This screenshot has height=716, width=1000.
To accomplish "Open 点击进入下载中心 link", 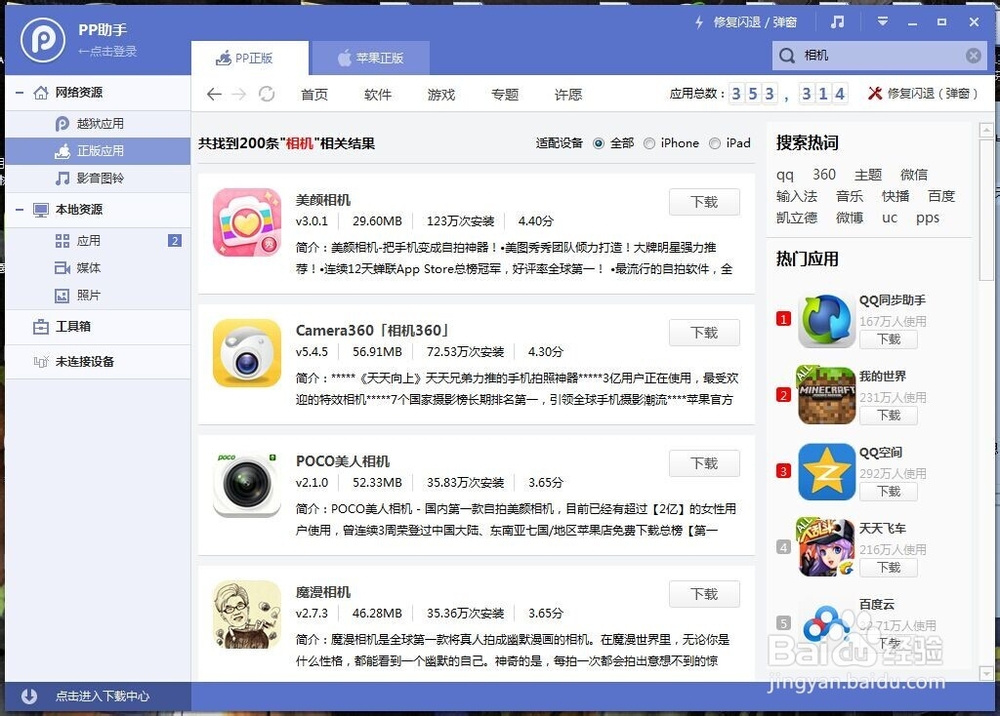I will click(x=102, y=696).
